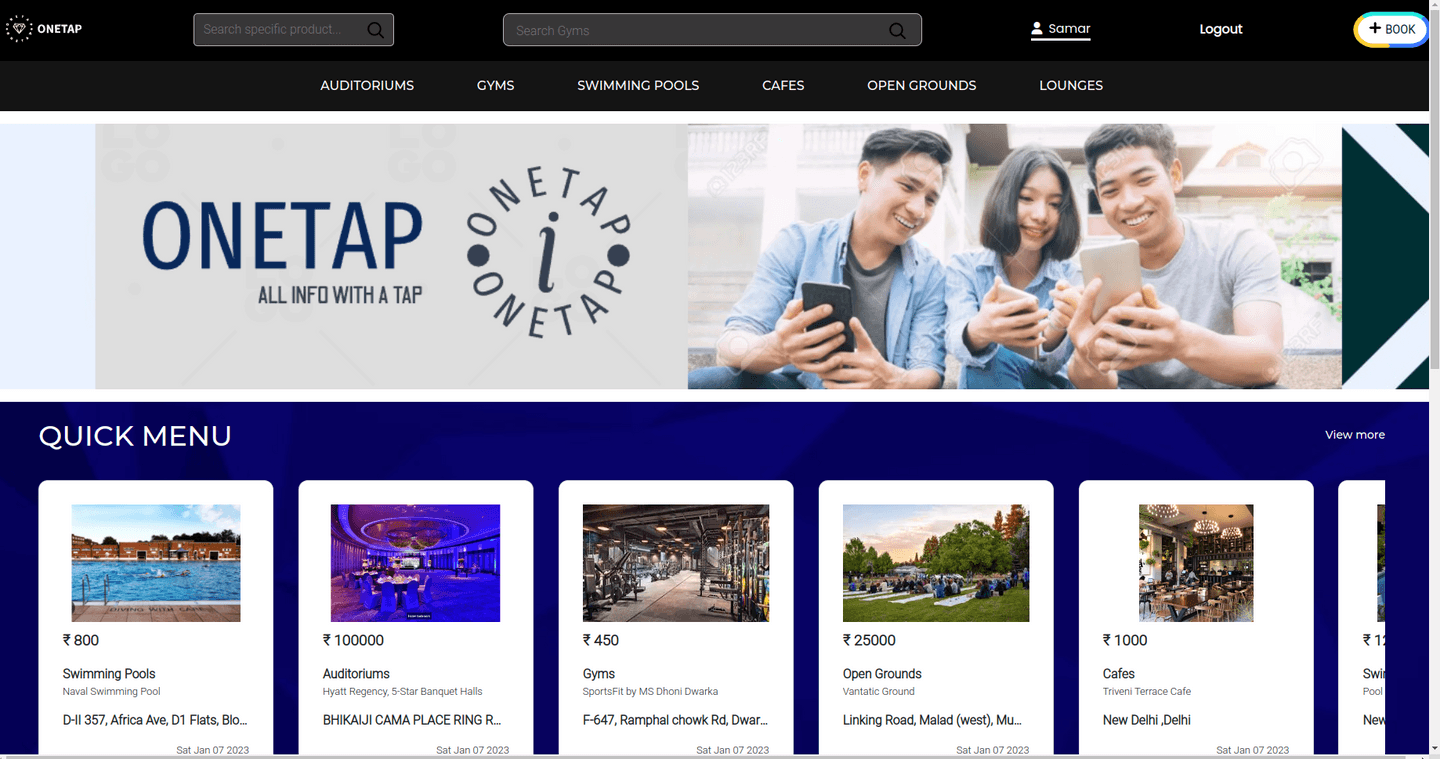Click the F-647, Ramphal chowk Rd address
The image size is (1440, 759).
tap(675, 720)
